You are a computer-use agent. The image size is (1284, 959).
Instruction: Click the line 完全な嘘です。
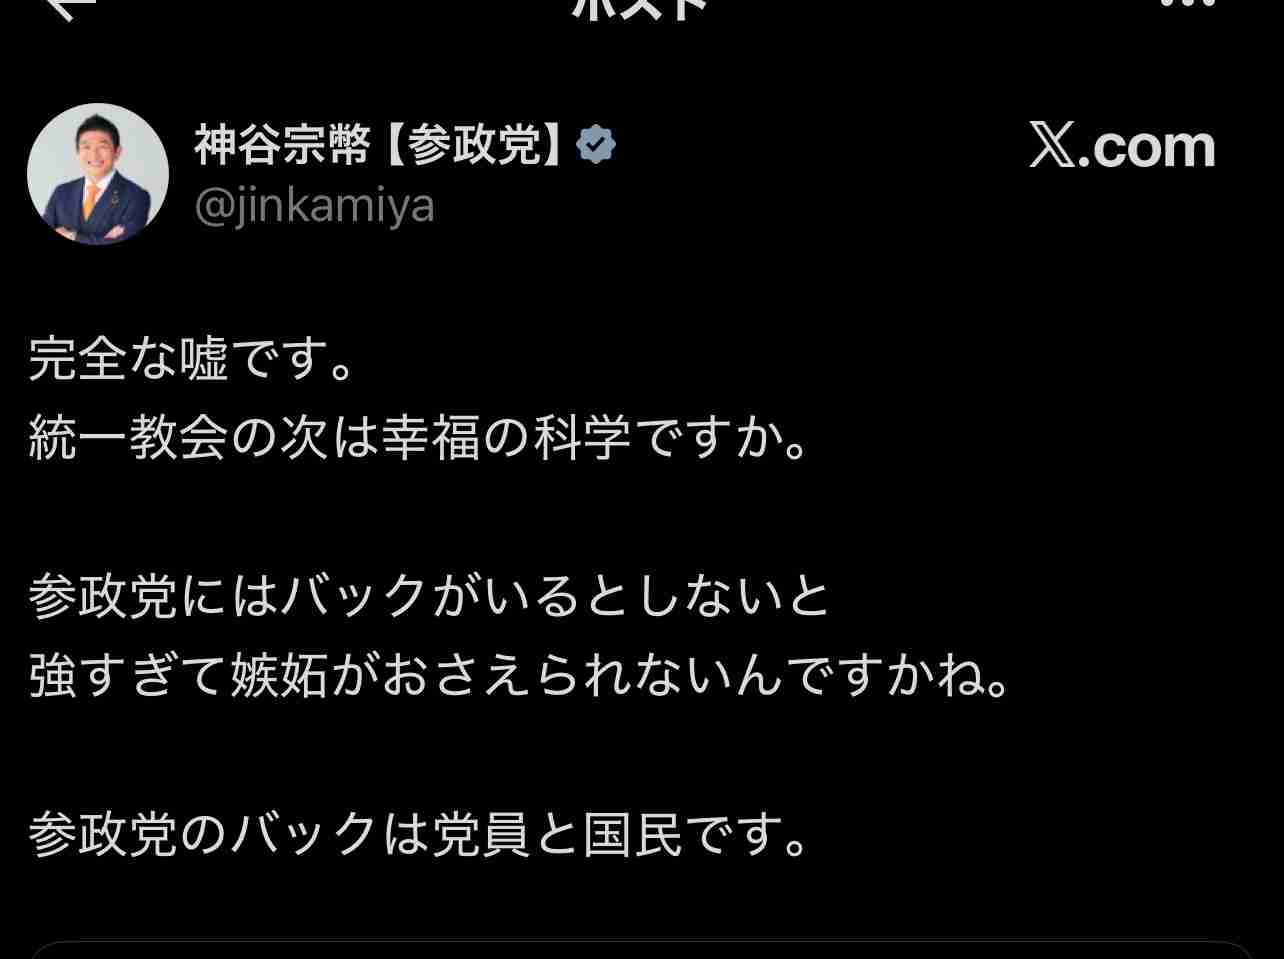click(193, 359)
